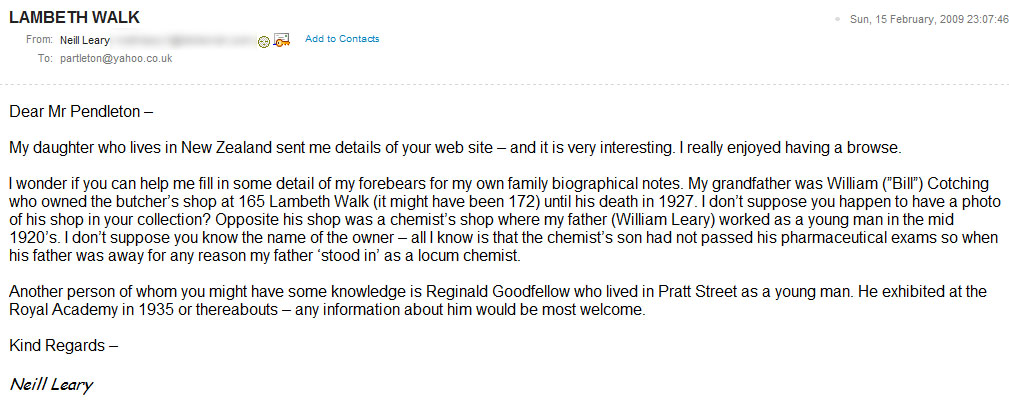The height and width of the screenshot is (410, 1009).
Task: Click the sentence about daughter in New Zealand
Action: (455, 148)
